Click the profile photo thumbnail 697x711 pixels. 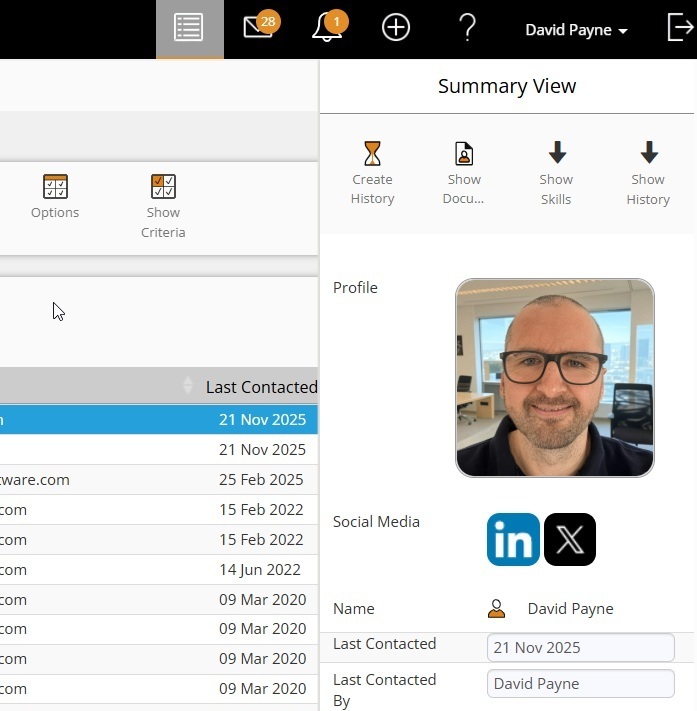pos(555,378)
